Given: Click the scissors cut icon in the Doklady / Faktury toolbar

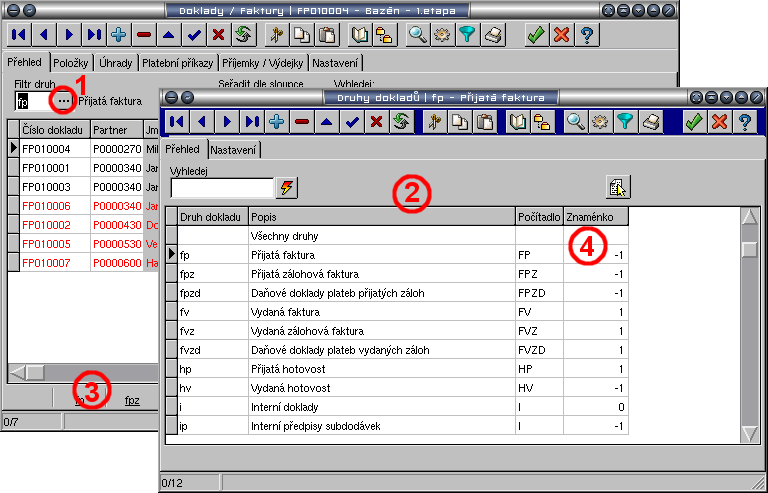Looking at the screenshot, I should (x=277, y=34).
